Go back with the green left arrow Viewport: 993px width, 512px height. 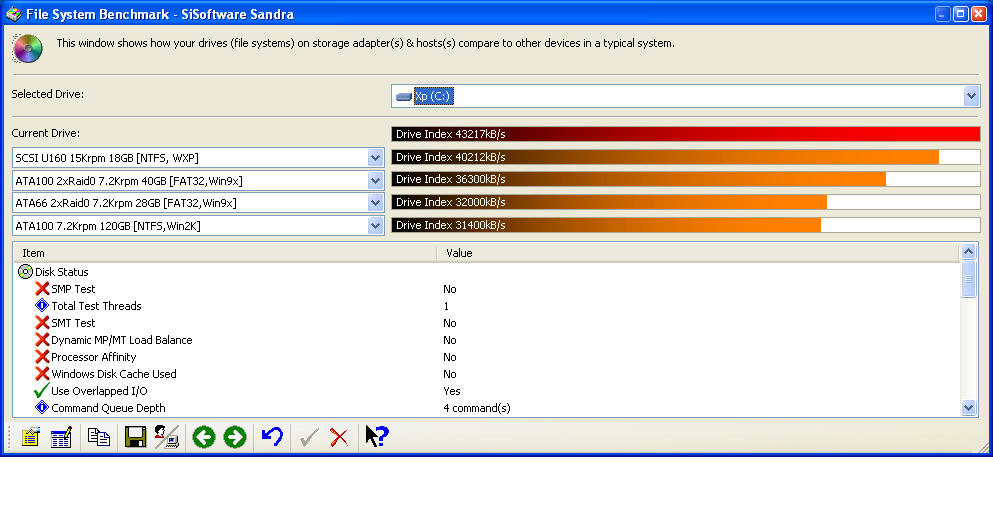pyautogui.click(x=204, y=437)
